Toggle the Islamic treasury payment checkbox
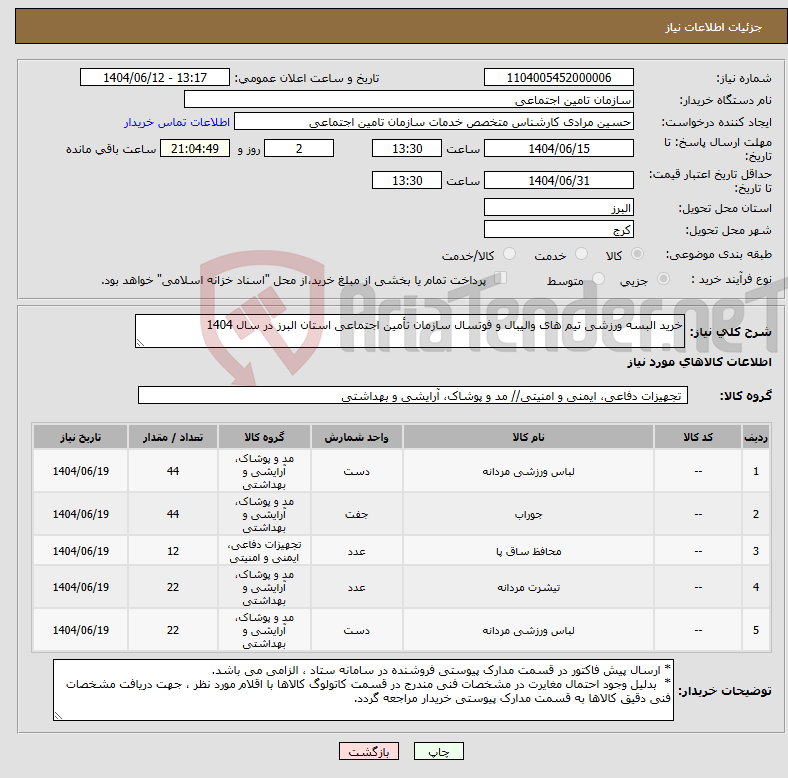This screenshot has width=788, height=778. (501, 278)
